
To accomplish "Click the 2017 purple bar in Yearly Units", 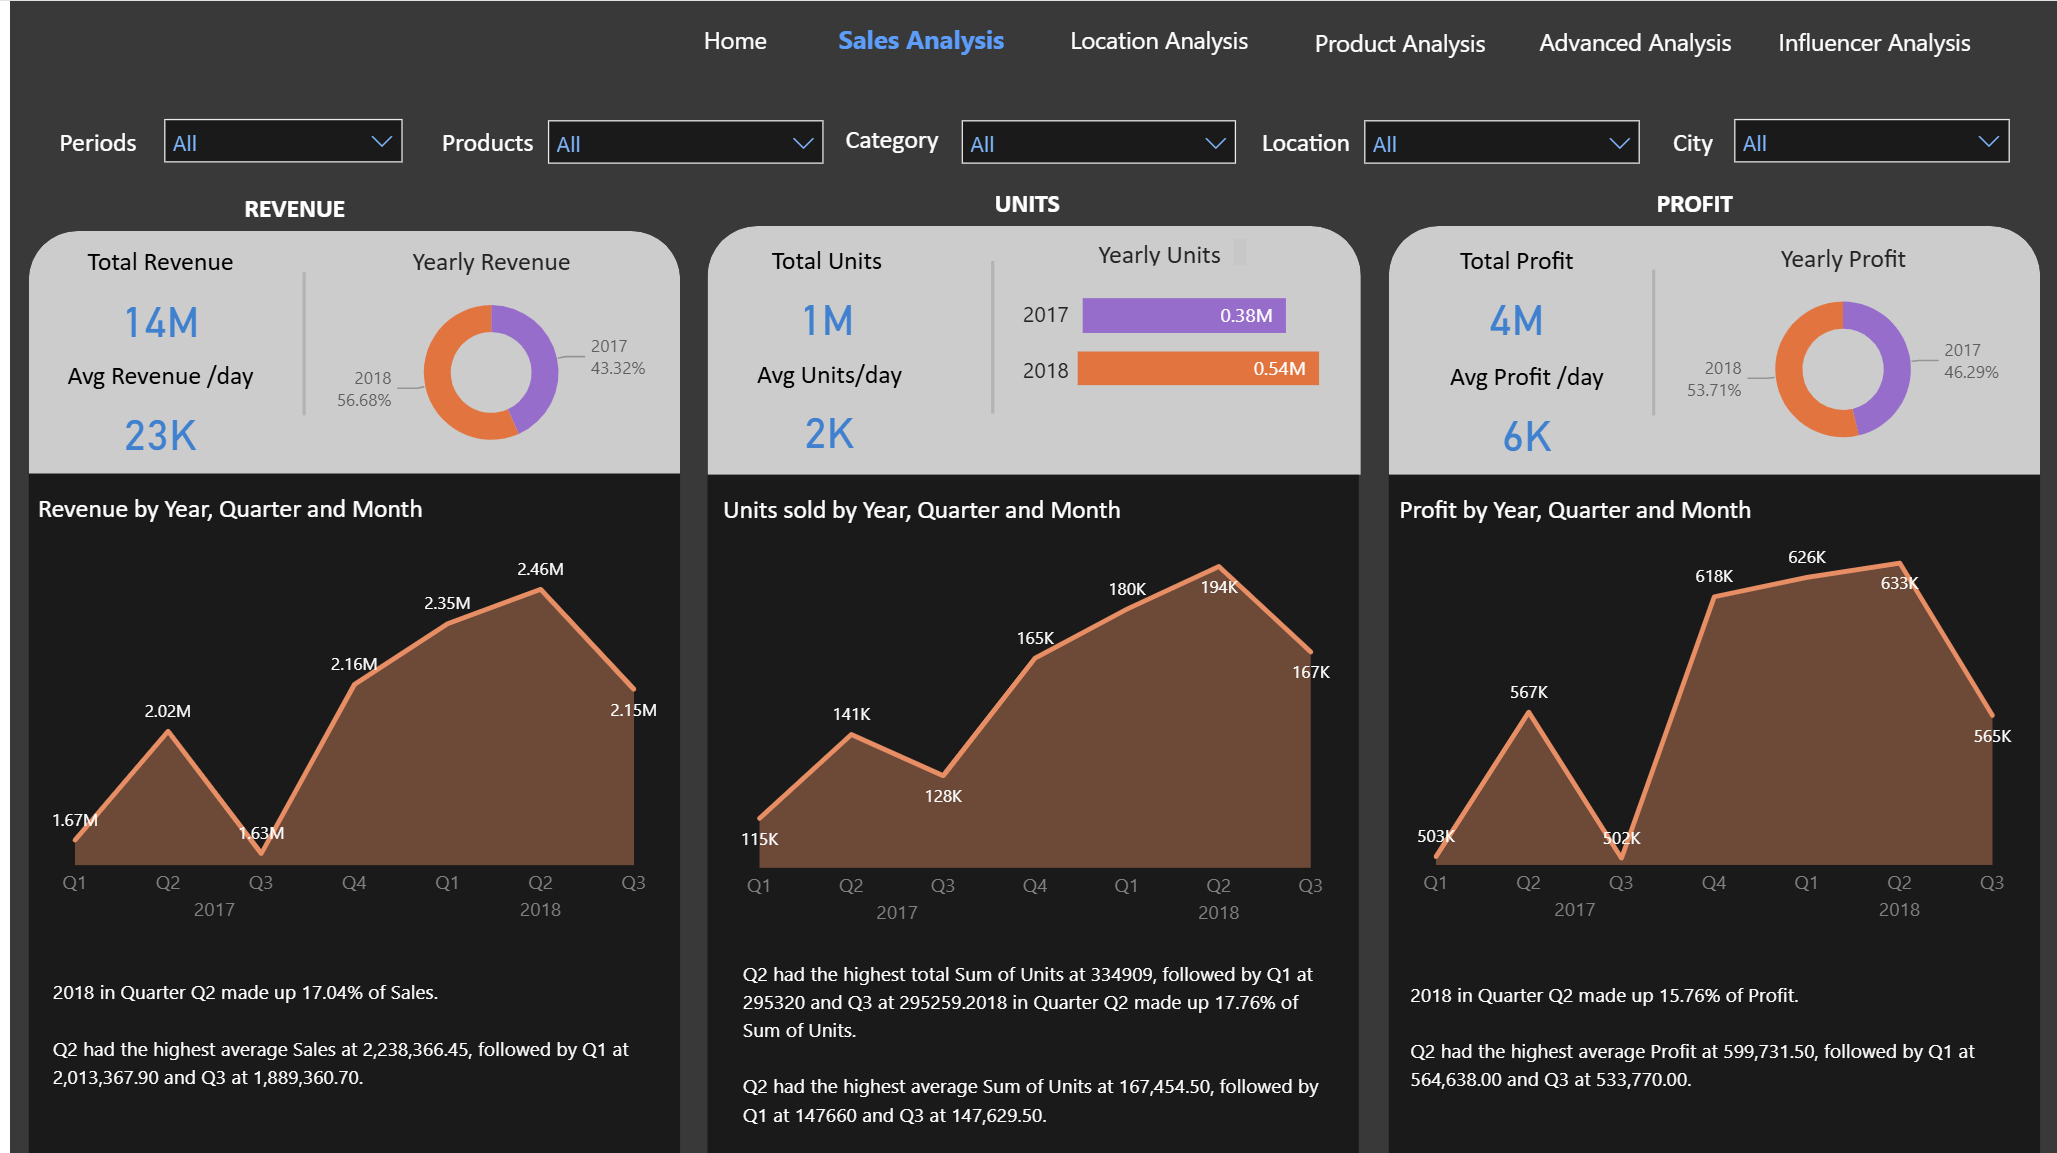I will pos(1183,316).
